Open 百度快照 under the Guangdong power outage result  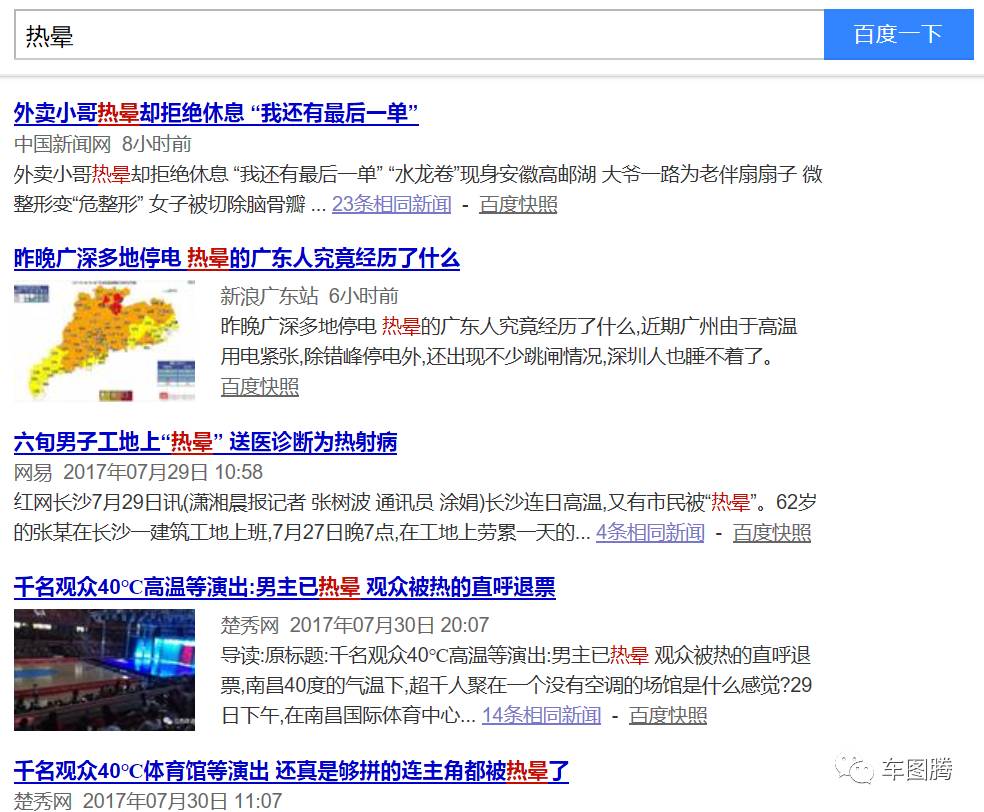click(x=259, y=386)
